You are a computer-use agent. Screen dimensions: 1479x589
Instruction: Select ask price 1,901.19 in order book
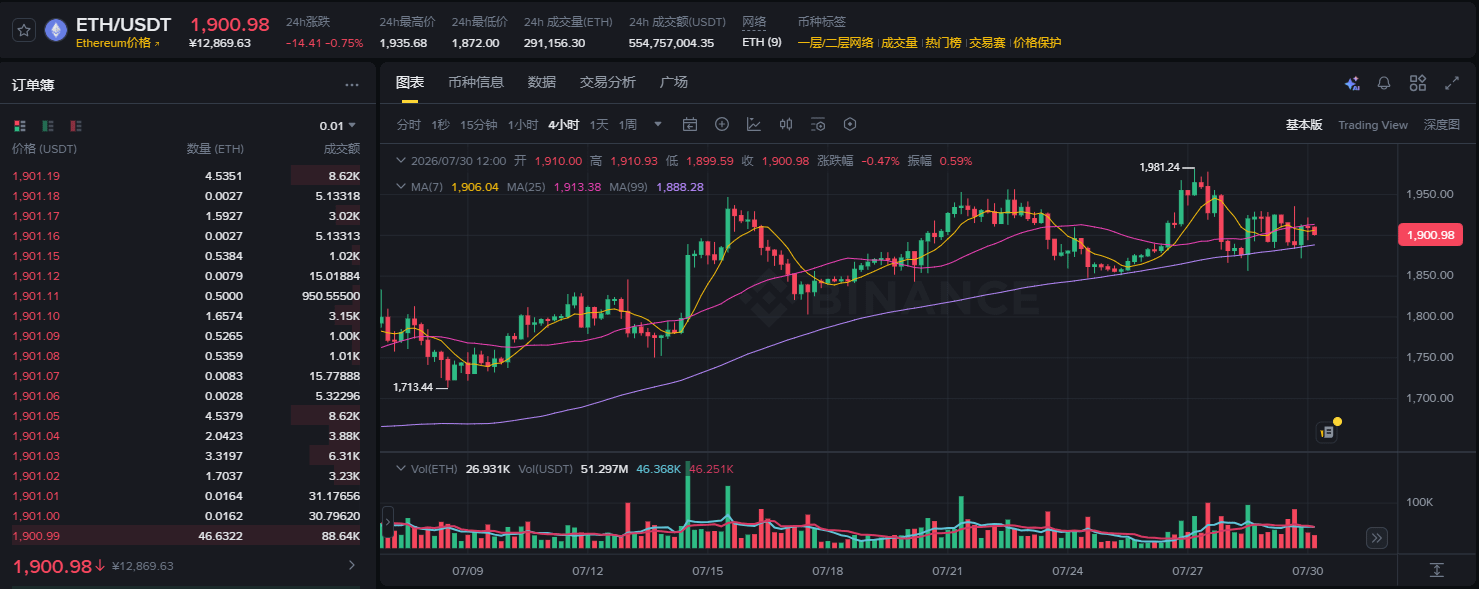coord(36,176)
